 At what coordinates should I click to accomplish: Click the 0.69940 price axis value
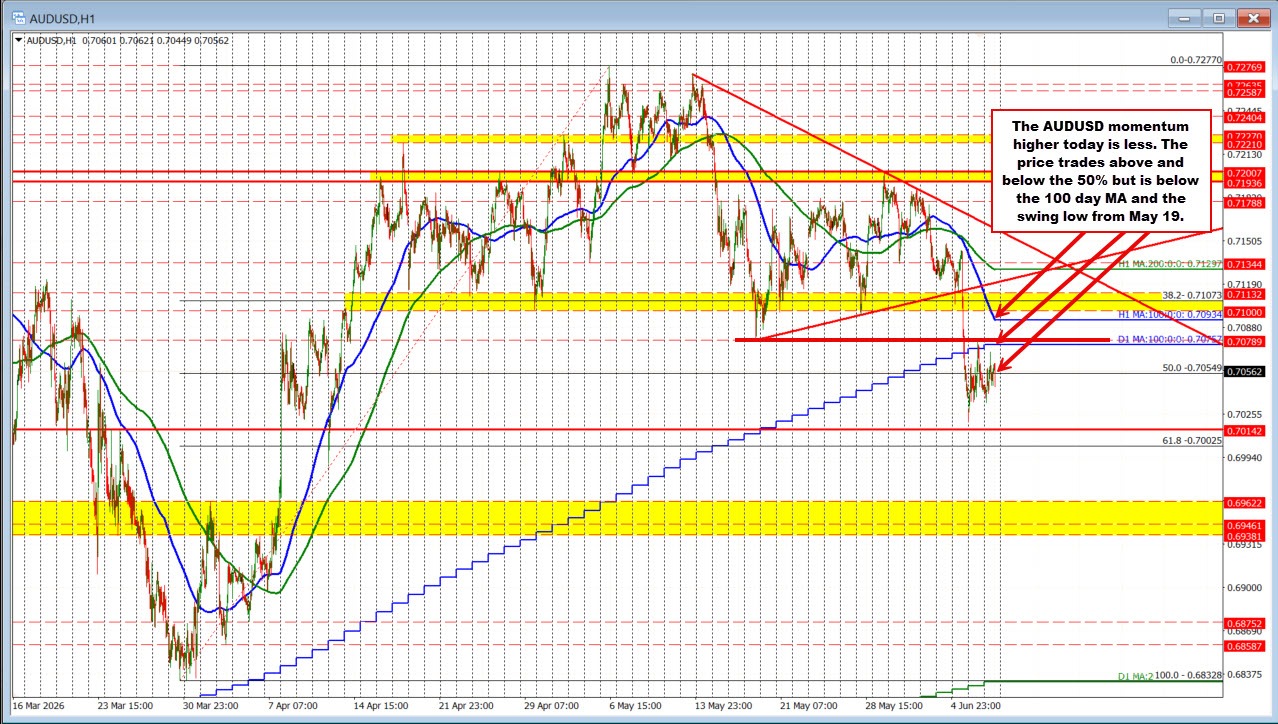pos(1243,458)
